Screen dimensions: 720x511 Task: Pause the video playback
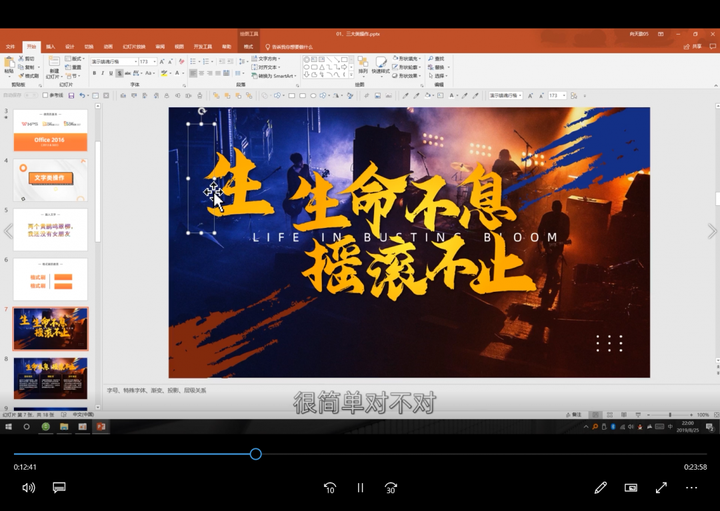(360, 488)
